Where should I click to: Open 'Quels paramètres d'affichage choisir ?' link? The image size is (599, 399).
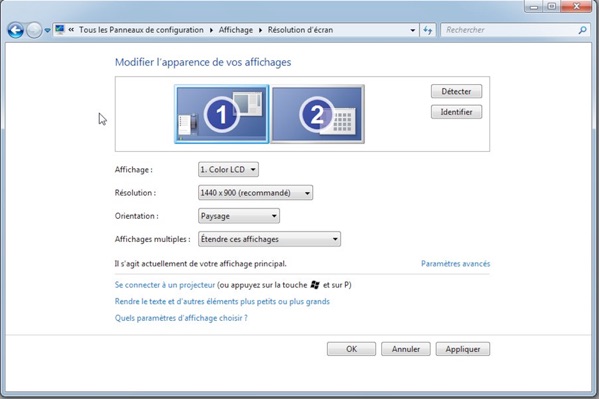[x=181, y=318]
